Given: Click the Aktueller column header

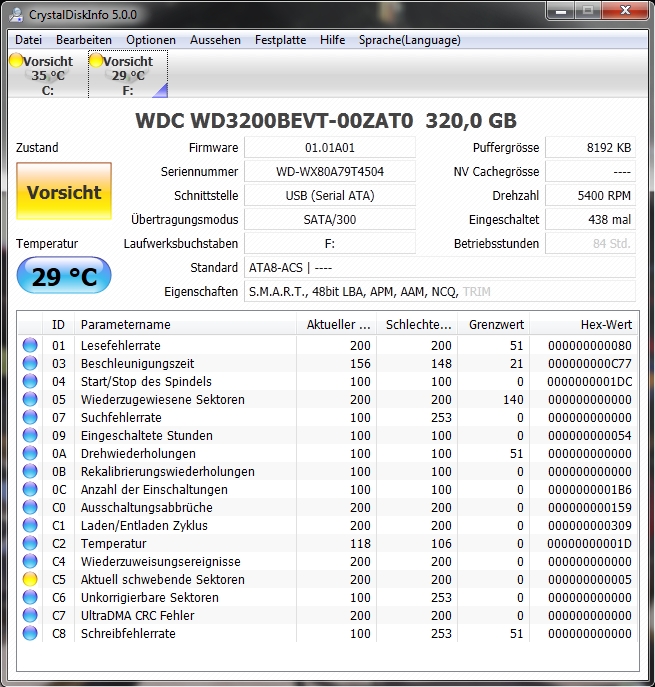Looking at the screenshot, I should 336,325.
